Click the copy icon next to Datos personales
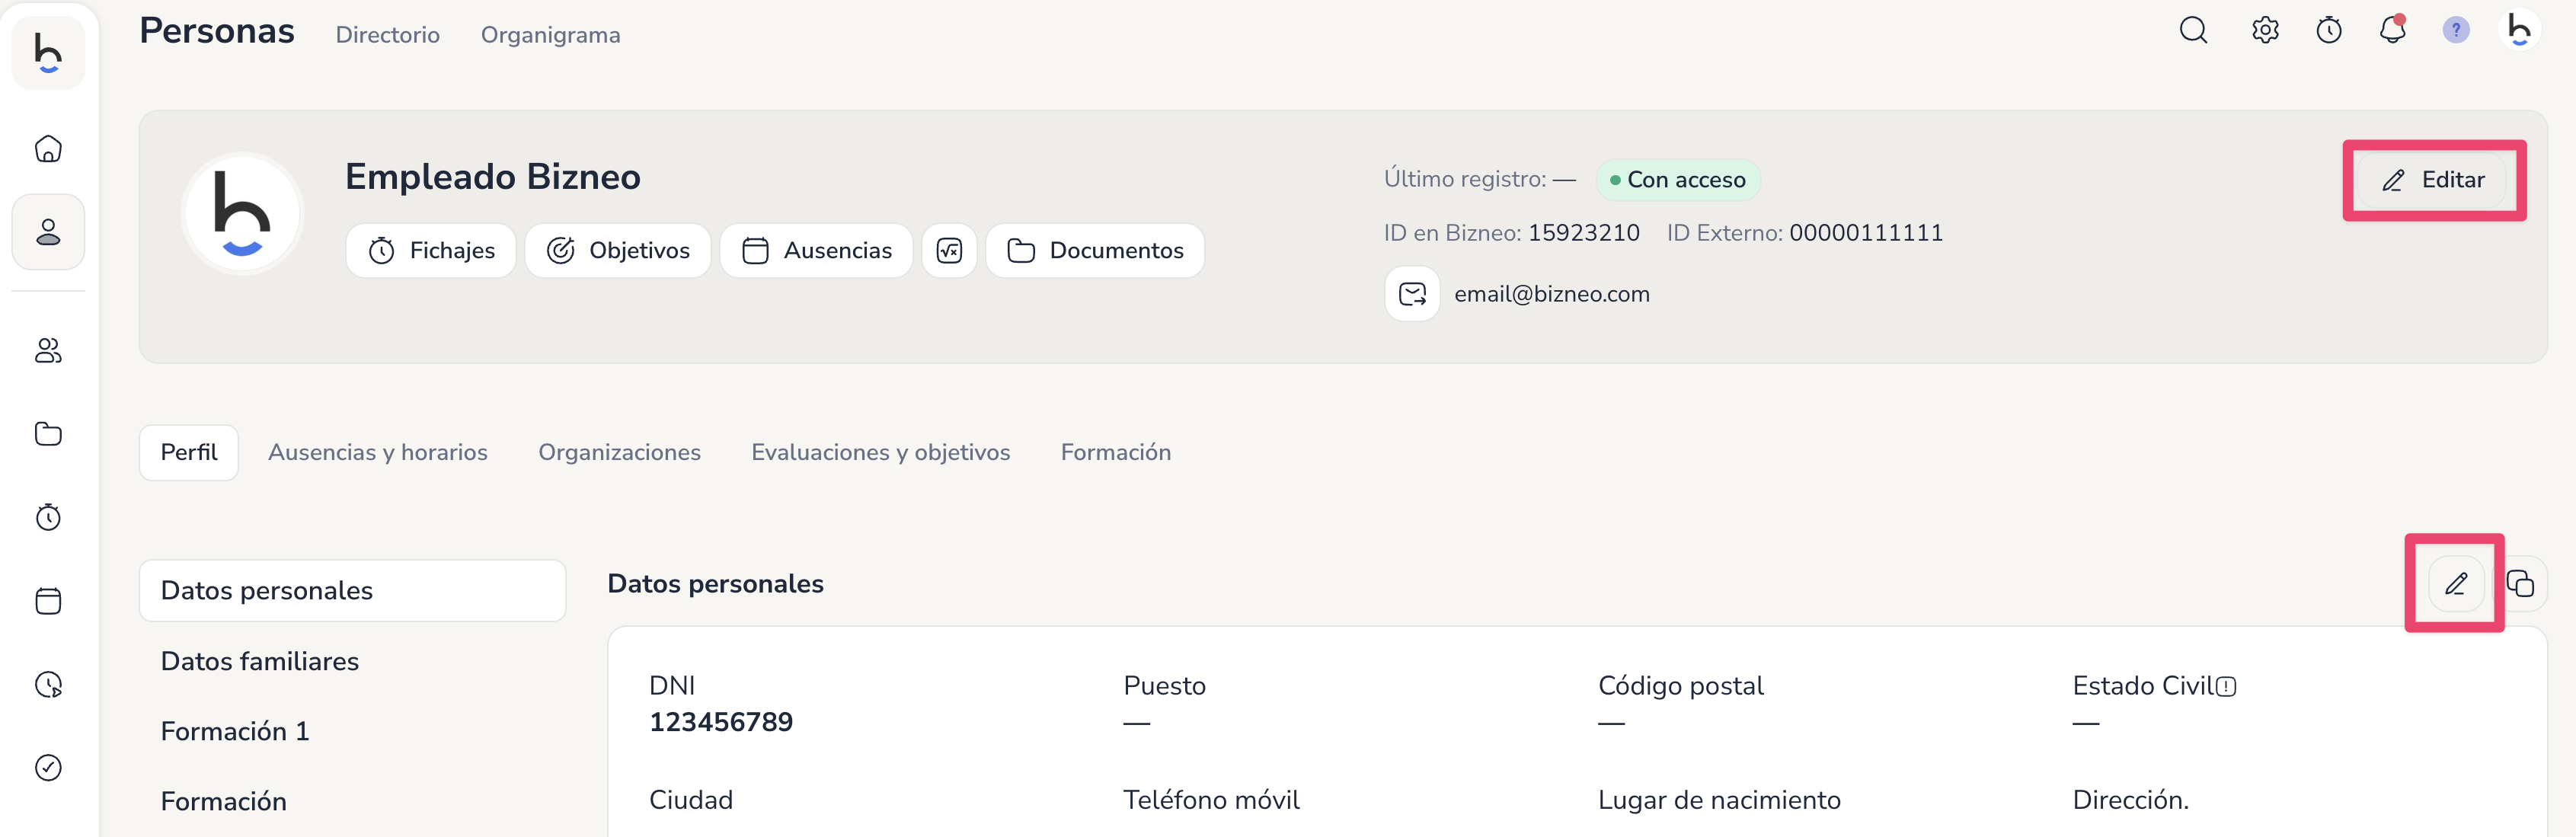 click(2520, 583)
